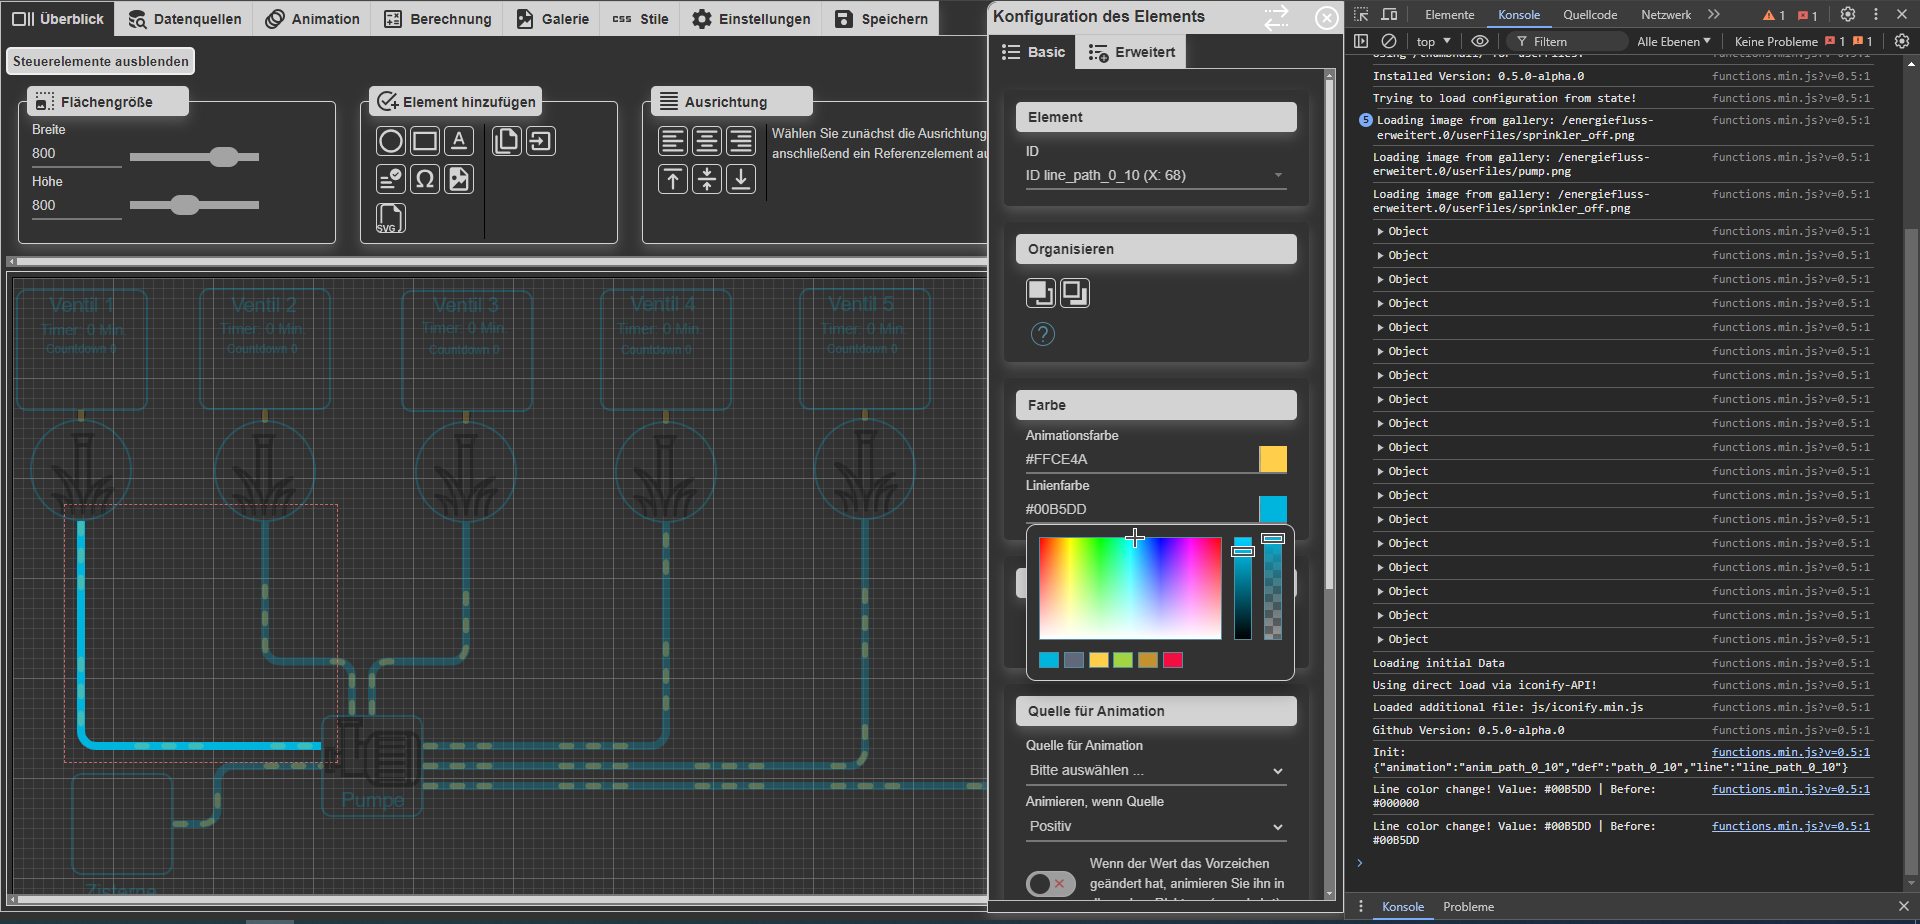Open the DevTools Netzwerk tab
1920x924 pixels.
1666,14
